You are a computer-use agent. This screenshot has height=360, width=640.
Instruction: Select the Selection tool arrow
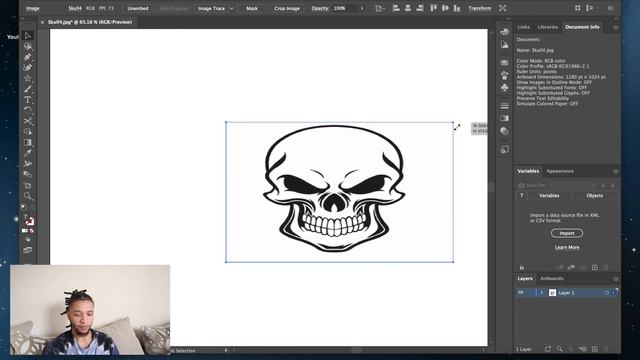[27, 36]
